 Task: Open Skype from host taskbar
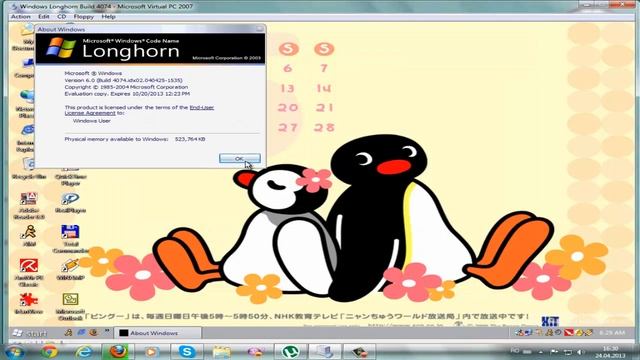click(x=187, y=351)
